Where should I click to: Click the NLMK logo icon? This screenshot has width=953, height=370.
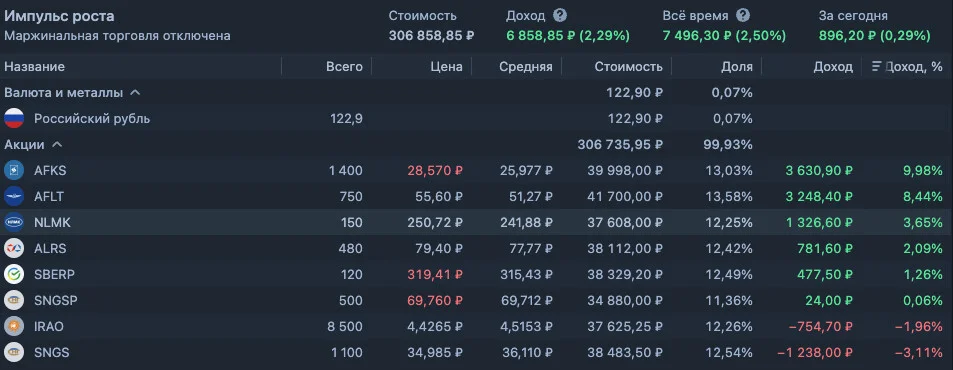point(14,223)
